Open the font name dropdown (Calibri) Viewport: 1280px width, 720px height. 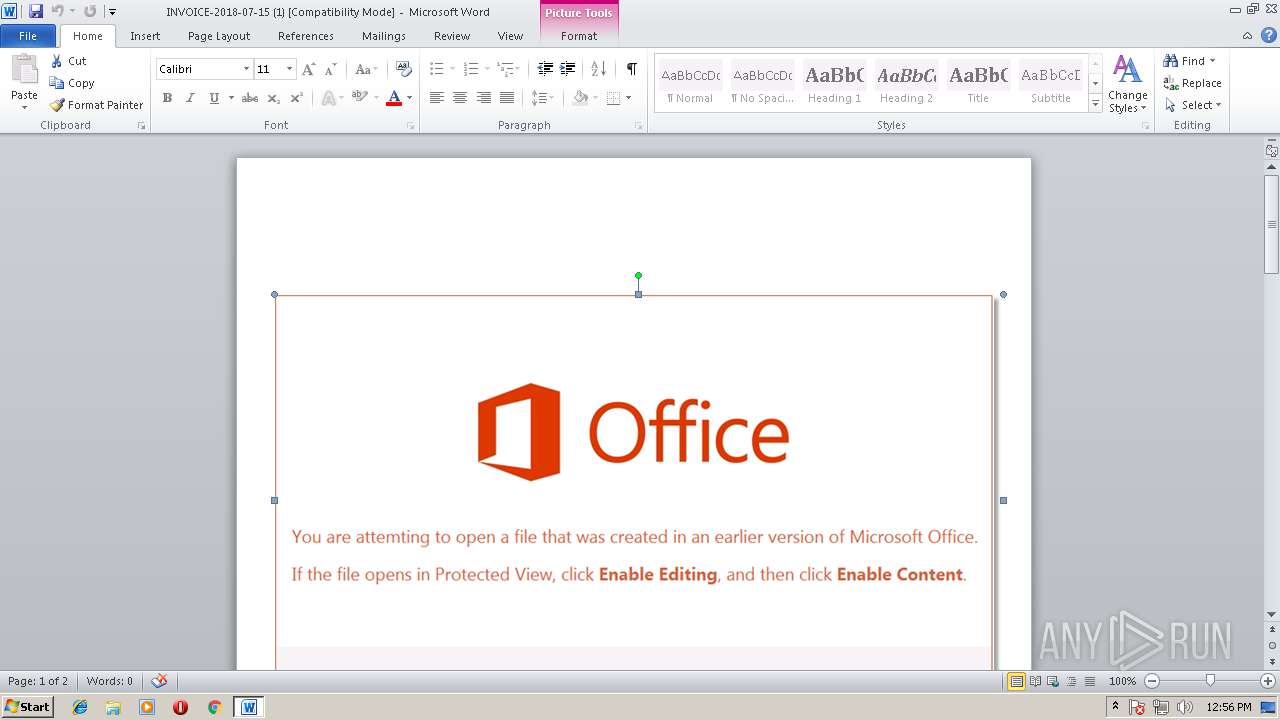click(x=246, y=69)
